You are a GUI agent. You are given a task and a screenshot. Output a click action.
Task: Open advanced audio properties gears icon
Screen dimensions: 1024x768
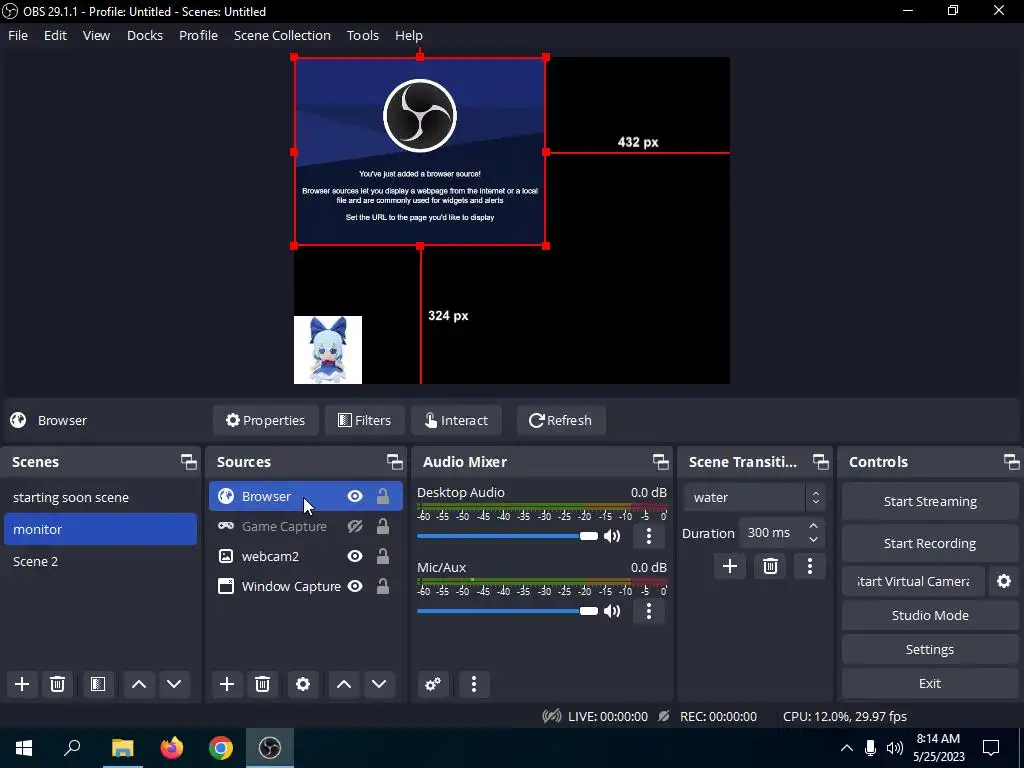point(433,684)
